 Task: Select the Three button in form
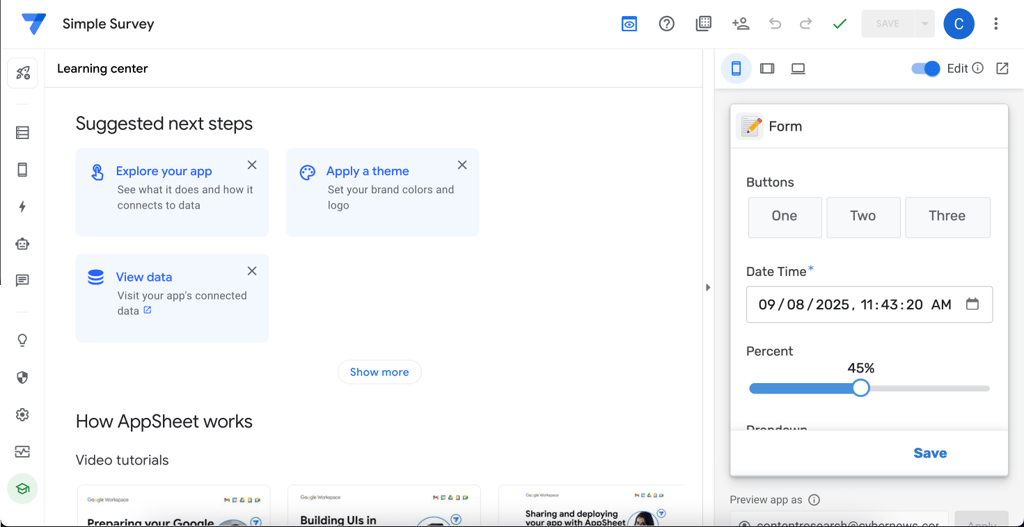pos(948,217)
